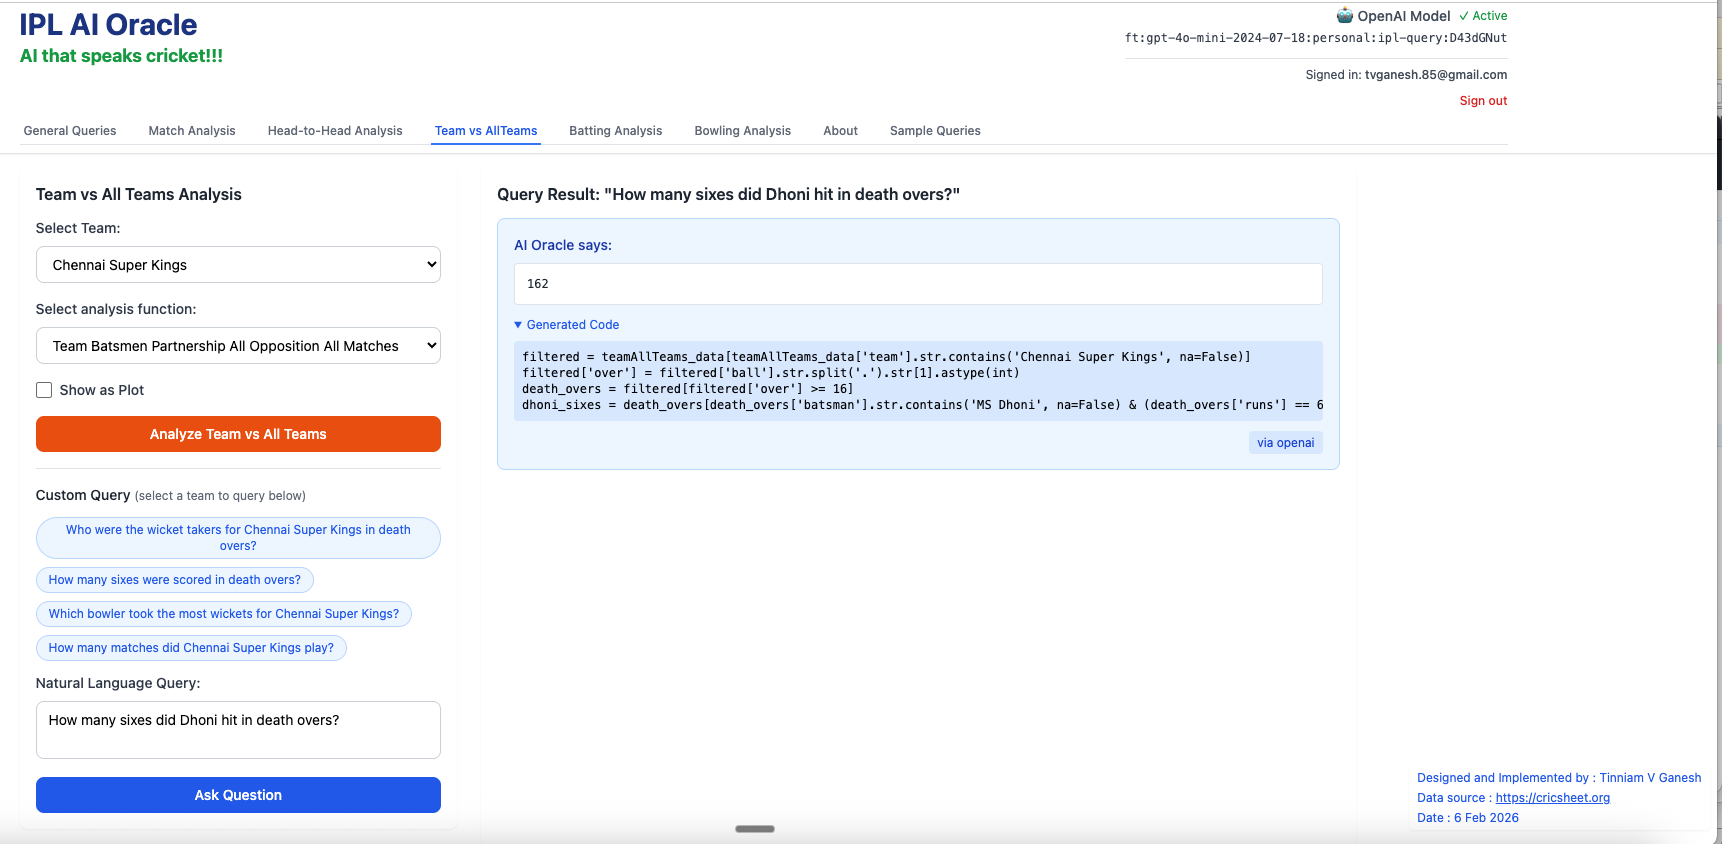This screenshot has height=844, width=1722.
Task: Open the Head-to-Head Analysis tab
Action: (x=335, y=131)
